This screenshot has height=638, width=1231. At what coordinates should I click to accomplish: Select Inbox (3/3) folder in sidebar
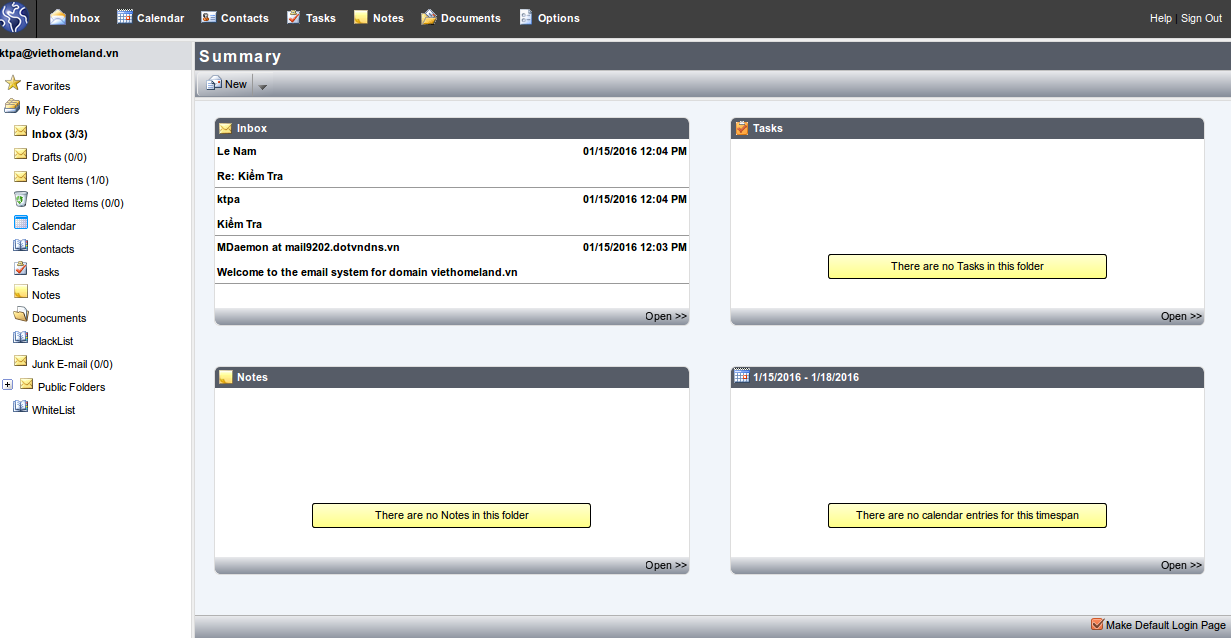pyautogui.click(x=59, y=134)
